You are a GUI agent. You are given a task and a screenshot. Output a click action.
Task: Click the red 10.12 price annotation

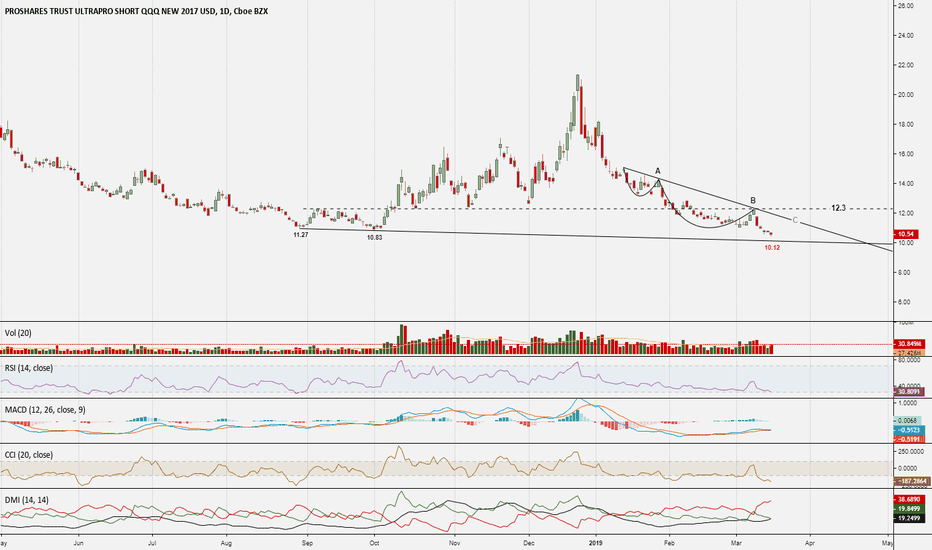(x=772, y=247)
